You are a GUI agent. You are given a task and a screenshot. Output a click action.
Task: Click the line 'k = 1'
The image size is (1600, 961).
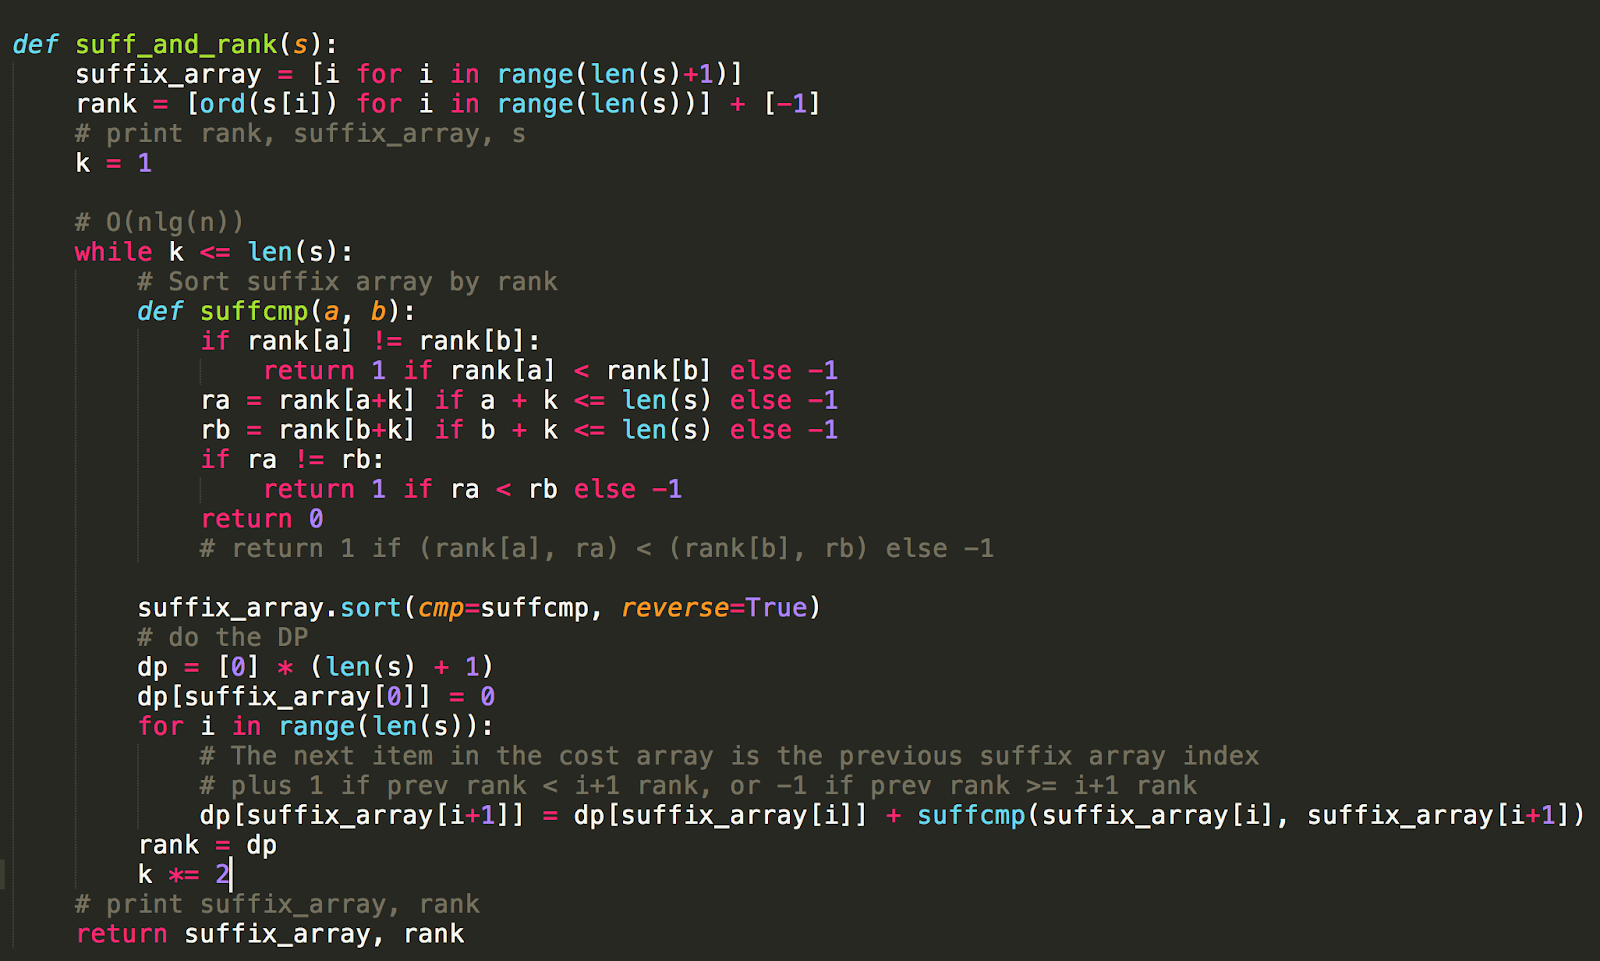click(x=114, y=163)
